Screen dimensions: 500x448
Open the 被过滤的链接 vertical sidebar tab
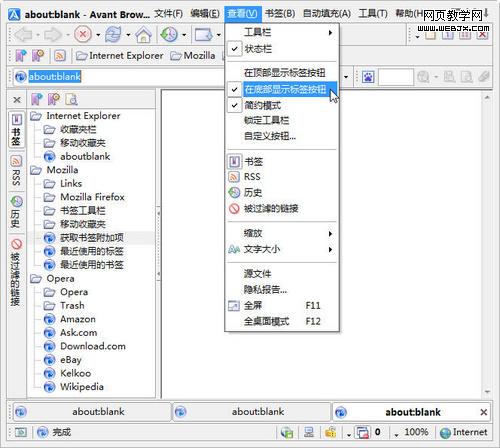pos(16,272)
